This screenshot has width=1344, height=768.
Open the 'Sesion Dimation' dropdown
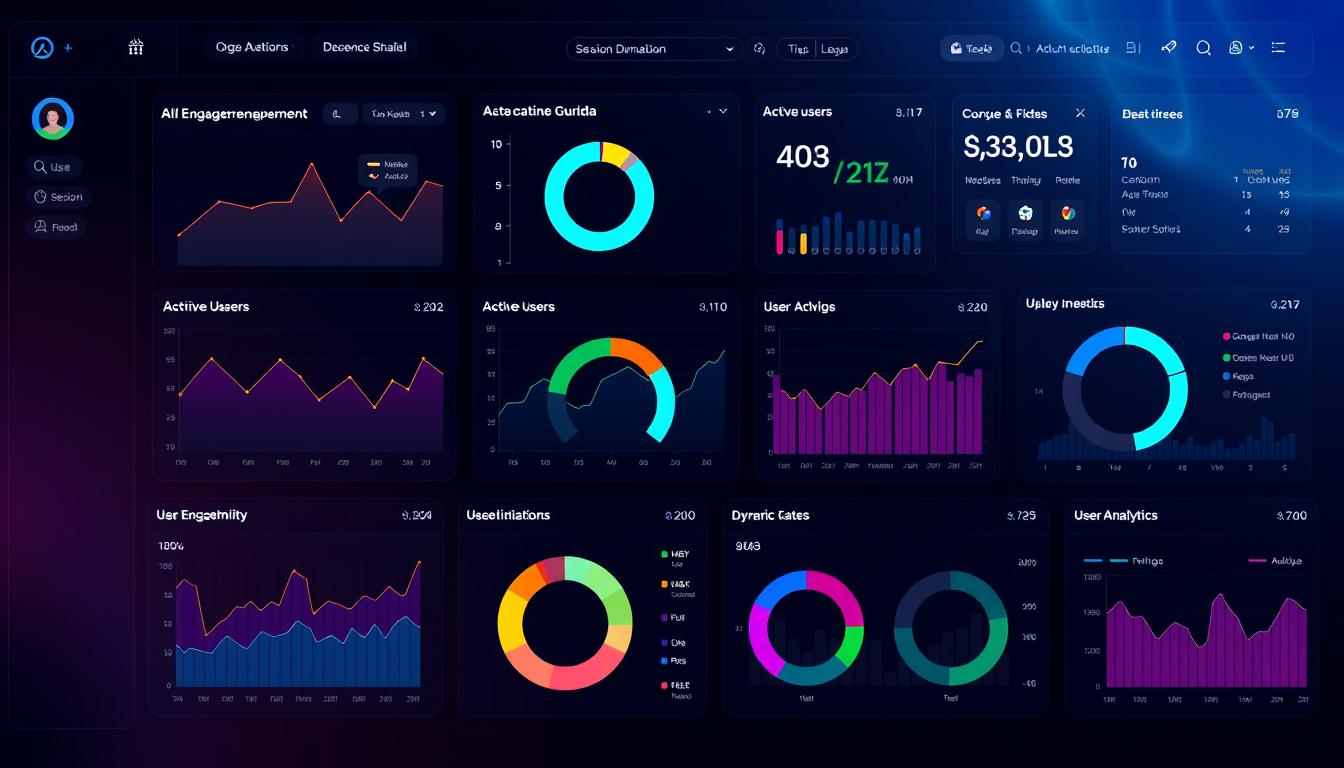(x=653, y=49)
